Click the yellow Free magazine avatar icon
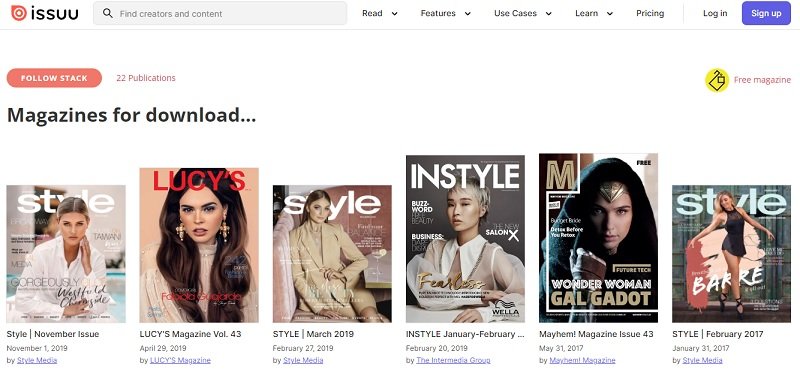This screenshot has width=800, height=382. [717, 80]
